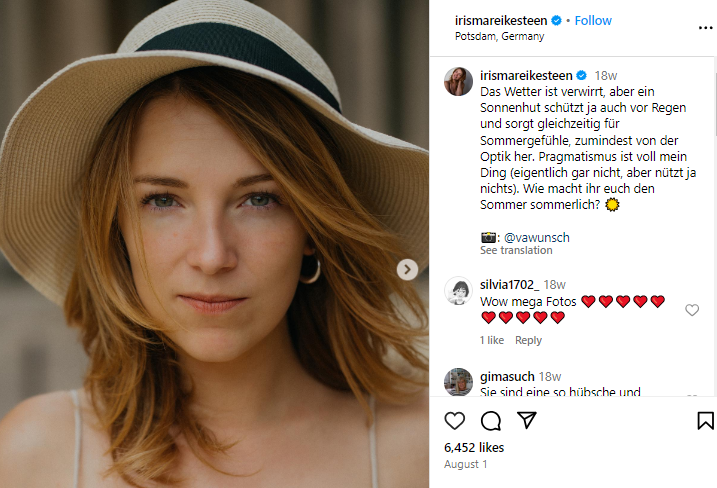717x488 pixels.
Task: Open gimasuch username link
Action: pos(507,376)
